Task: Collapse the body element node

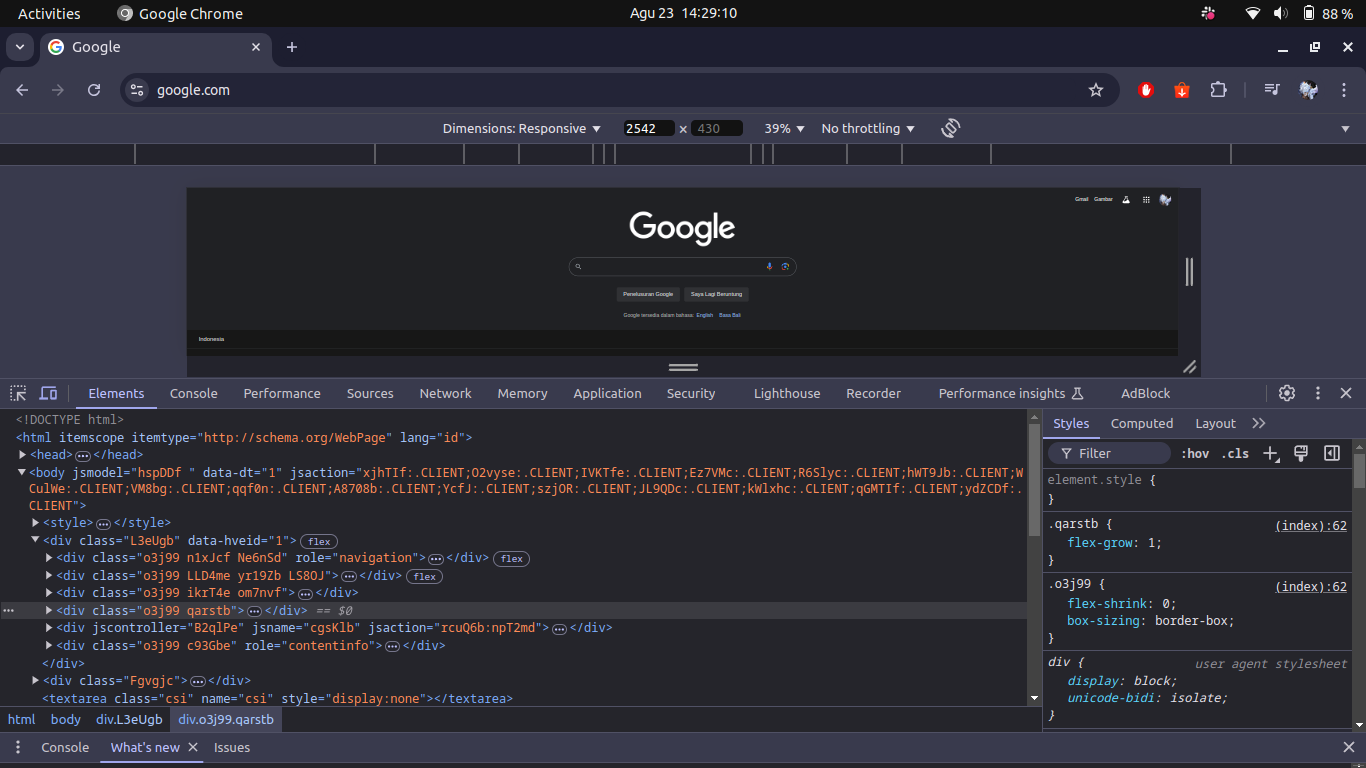Action: (22, 472)
